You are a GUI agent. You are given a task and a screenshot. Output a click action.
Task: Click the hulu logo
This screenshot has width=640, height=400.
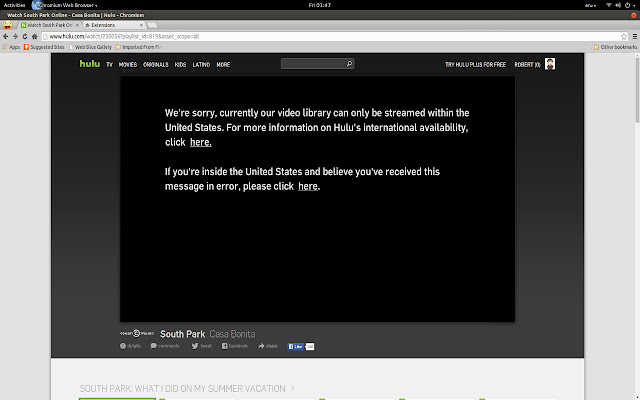pyautogui.click(x=90, y=64)
